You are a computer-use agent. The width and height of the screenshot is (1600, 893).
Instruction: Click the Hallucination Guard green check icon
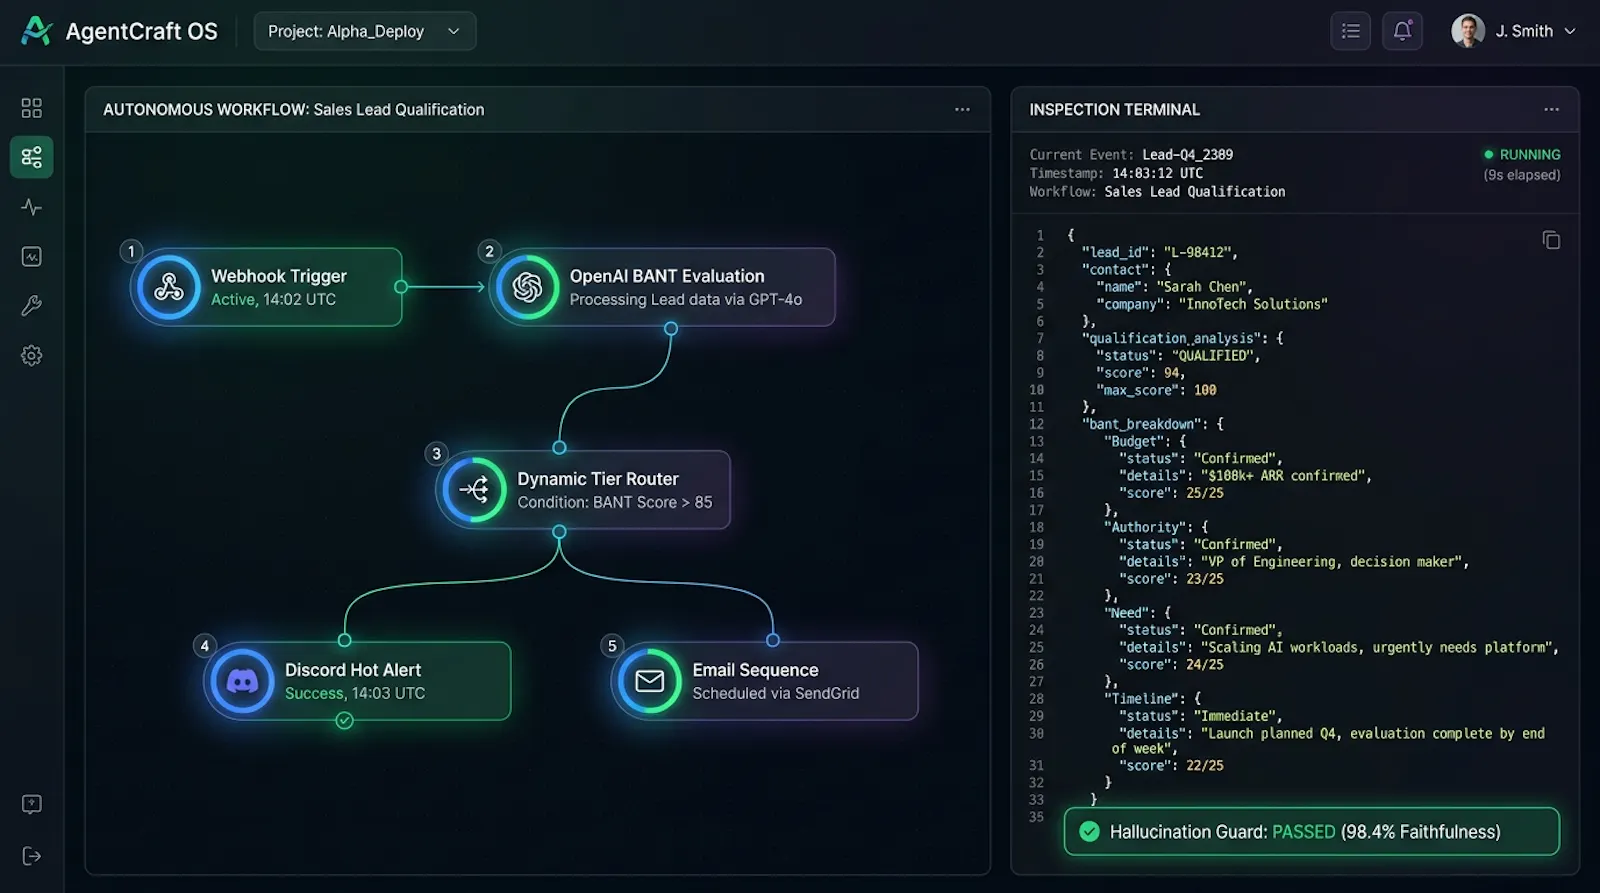(x=1090, y=832)
